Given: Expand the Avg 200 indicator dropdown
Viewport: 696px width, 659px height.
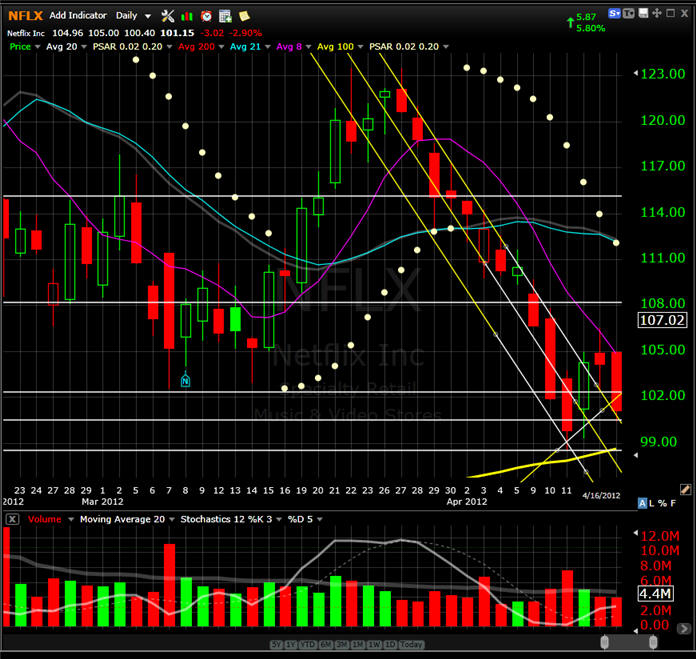Looking at the screenshot, I should (221, 47).
